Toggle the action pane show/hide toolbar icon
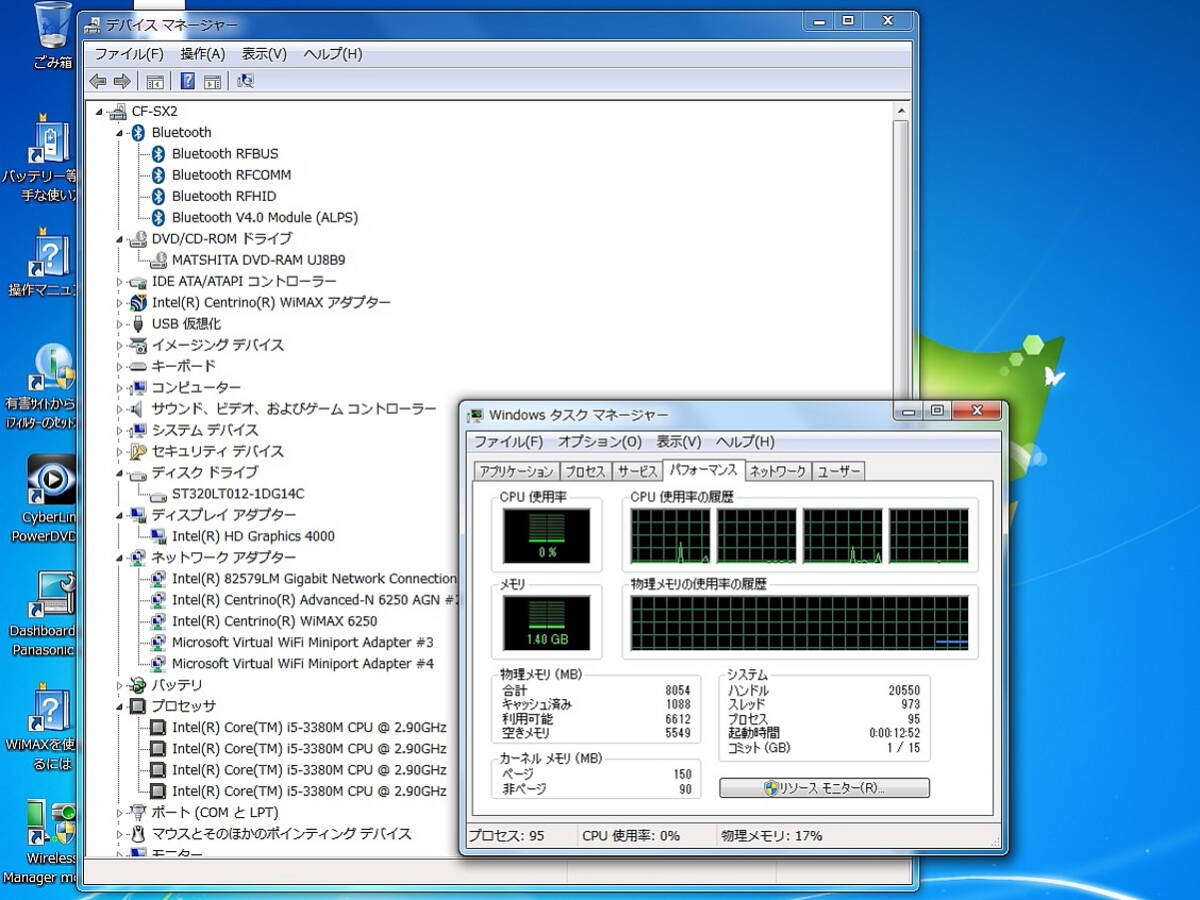The width and height of the screenshot is (1200, 900). click(212, 81)
